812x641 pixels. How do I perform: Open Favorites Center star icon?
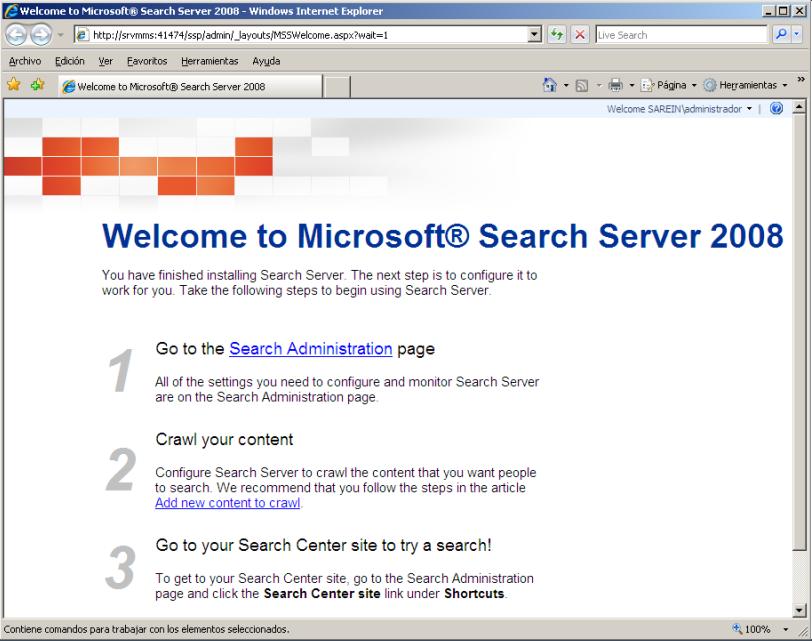[x=14, y=84]
